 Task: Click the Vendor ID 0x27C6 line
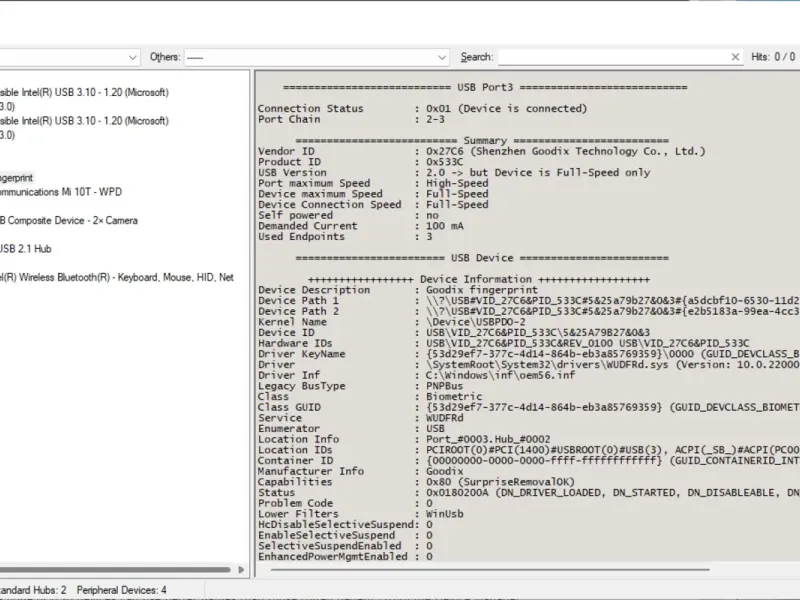click(x=482, y=152)
